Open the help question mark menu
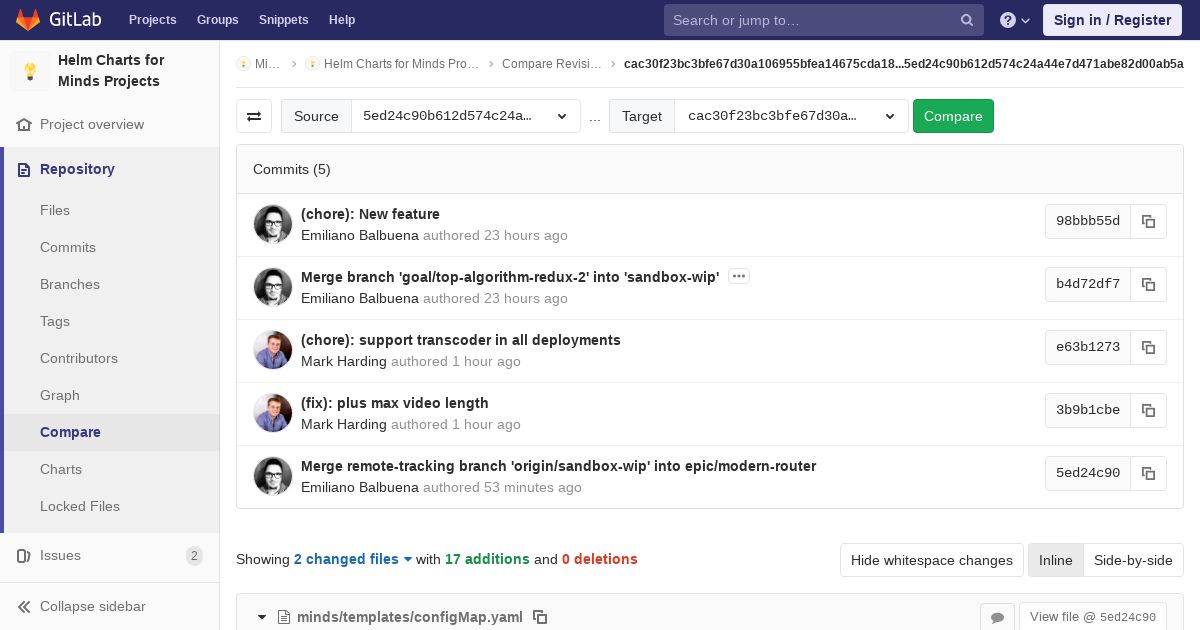This screenshot has width=1200, height=630. coord(1015,20)
